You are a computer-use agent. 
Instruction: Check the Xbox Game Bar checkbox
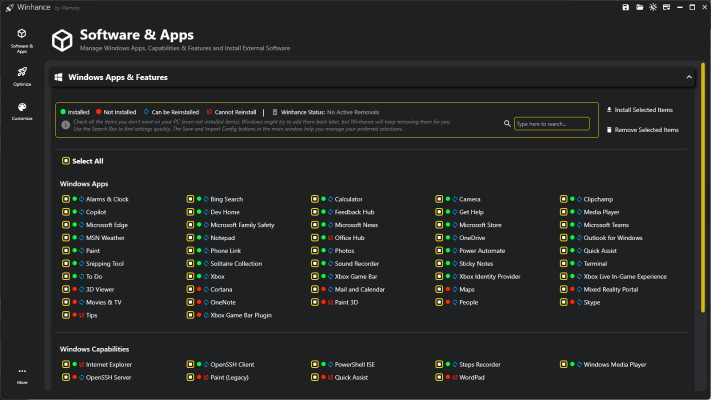(315, 276)
